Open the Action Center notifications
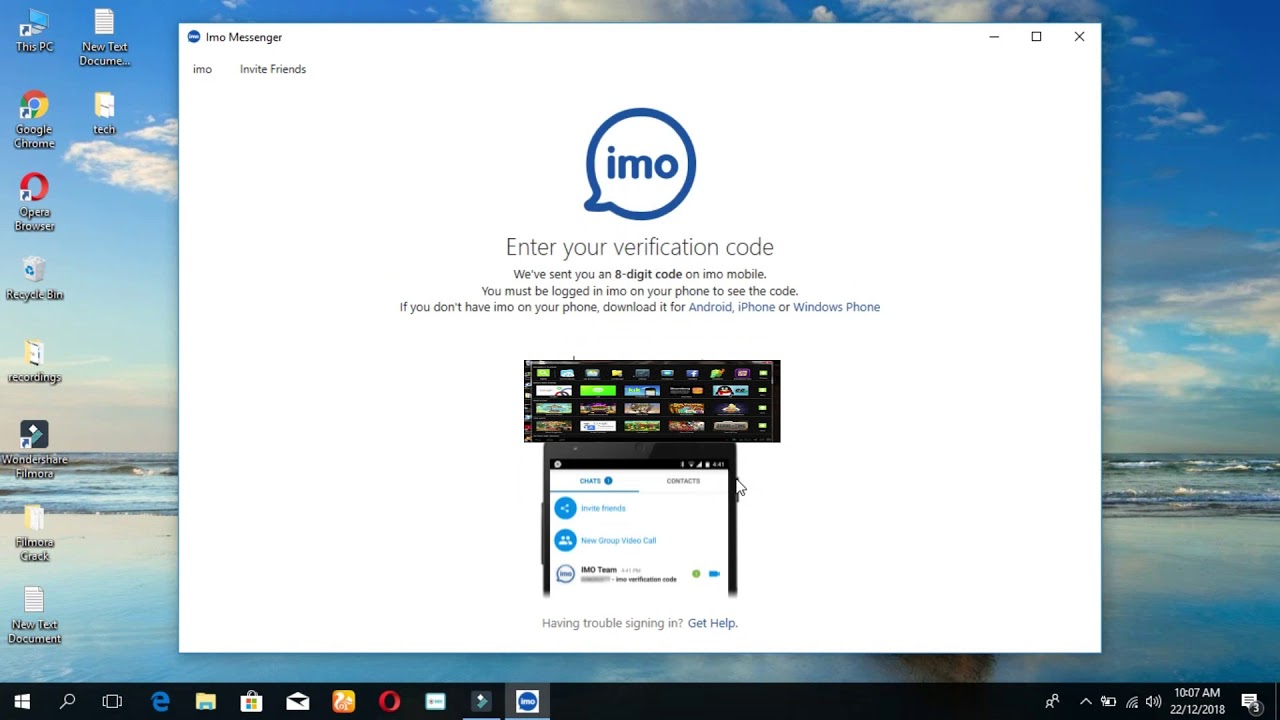The height and width of the screenshot is (720, 1280). tap(1250, 701)
